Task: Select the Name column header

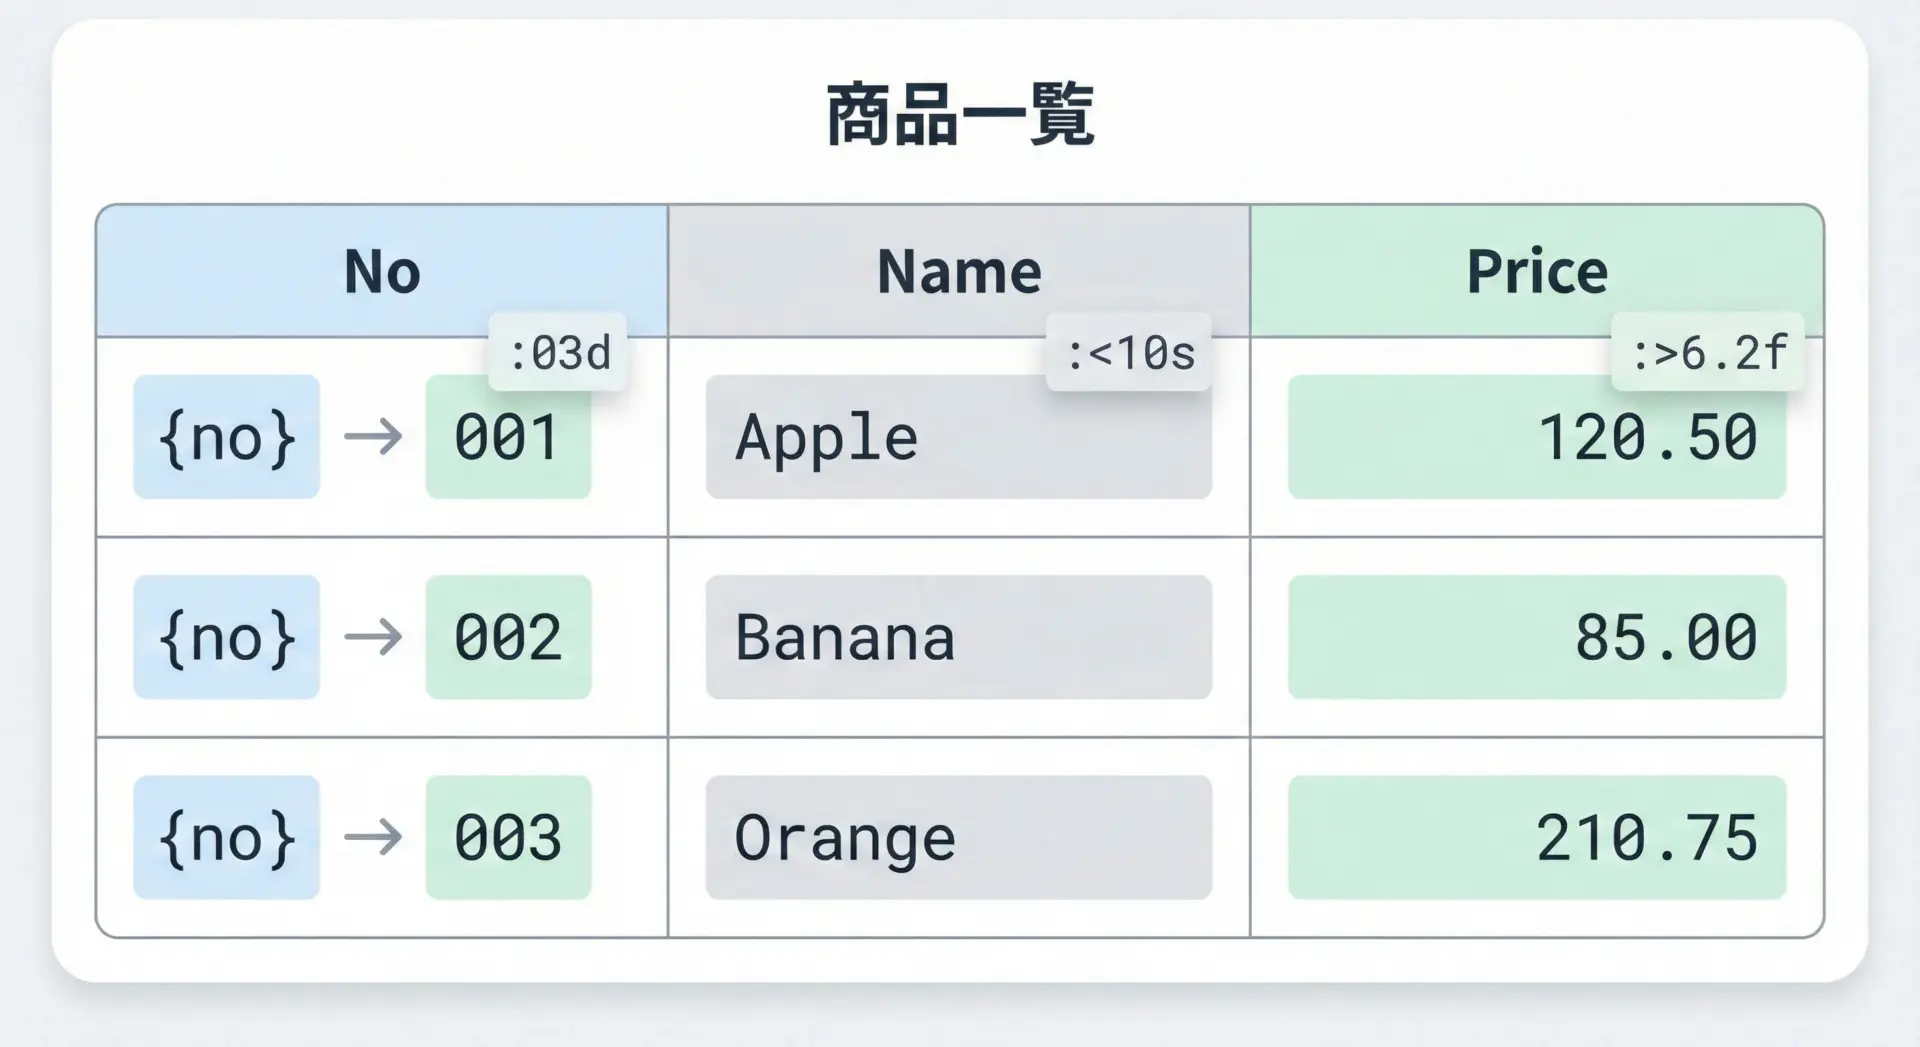Action: tap(959, 271)
